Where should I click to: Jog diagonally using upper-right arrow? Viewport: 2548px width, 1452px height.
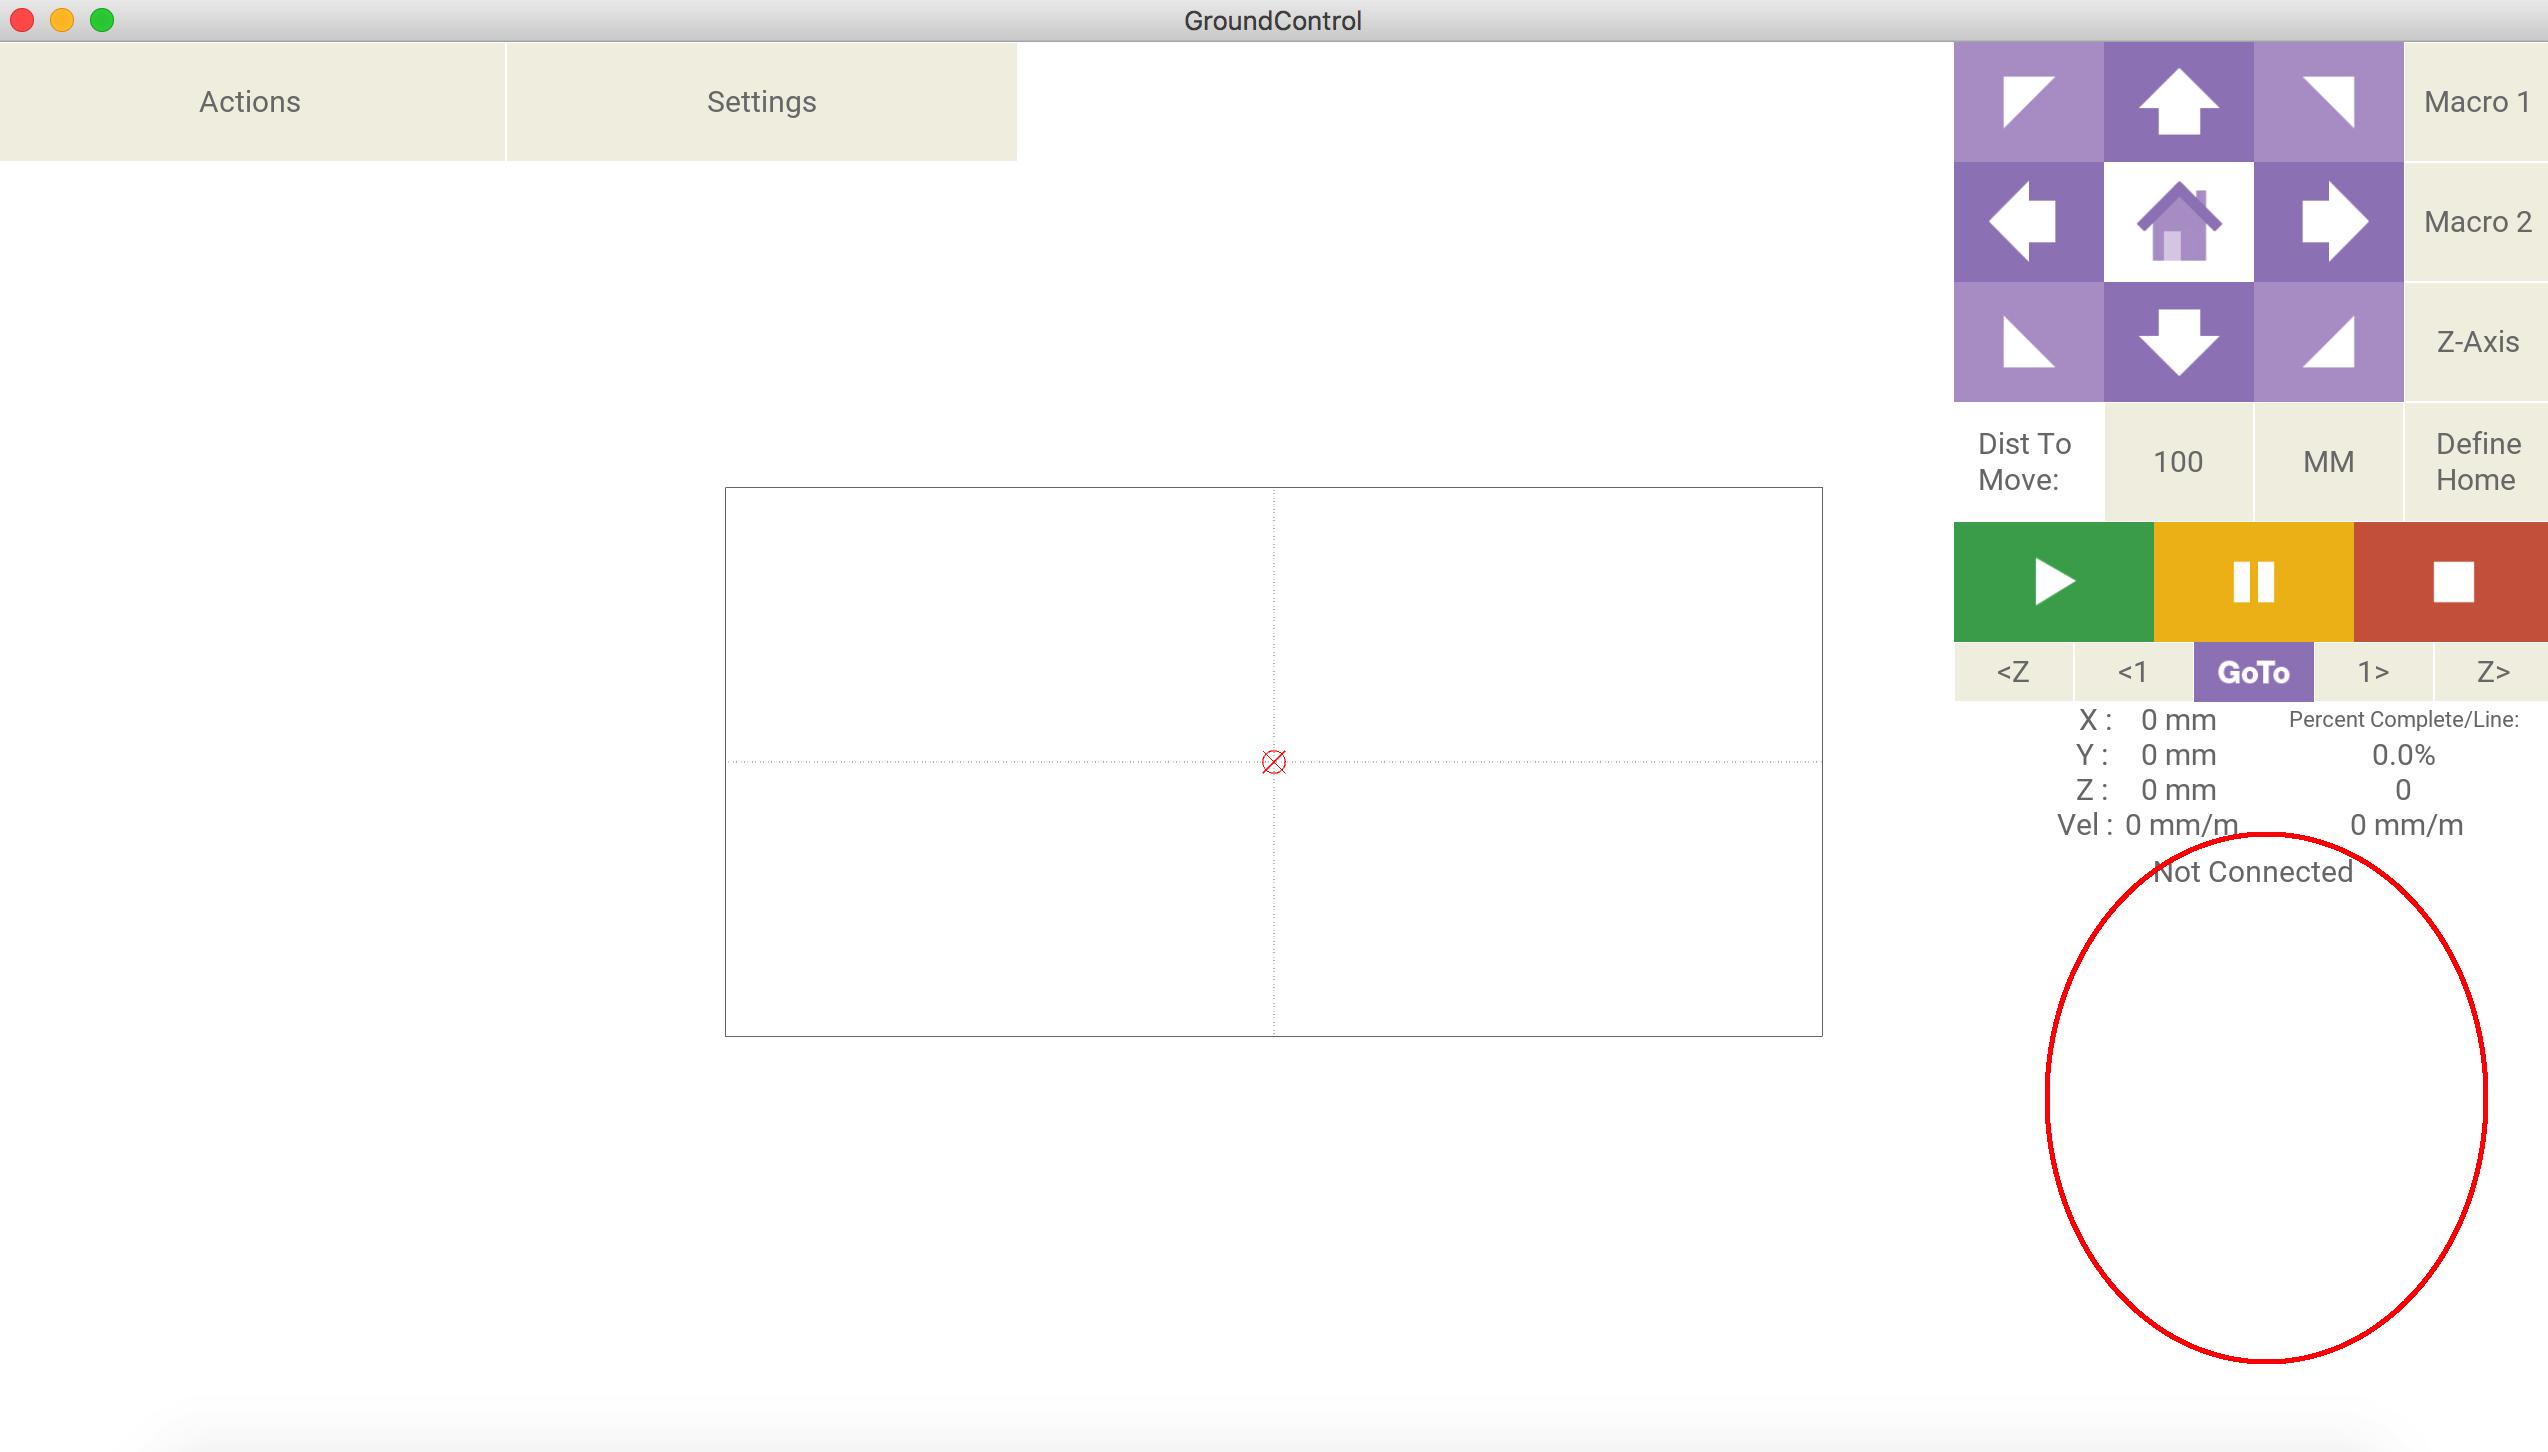(x=2328, y=101)
